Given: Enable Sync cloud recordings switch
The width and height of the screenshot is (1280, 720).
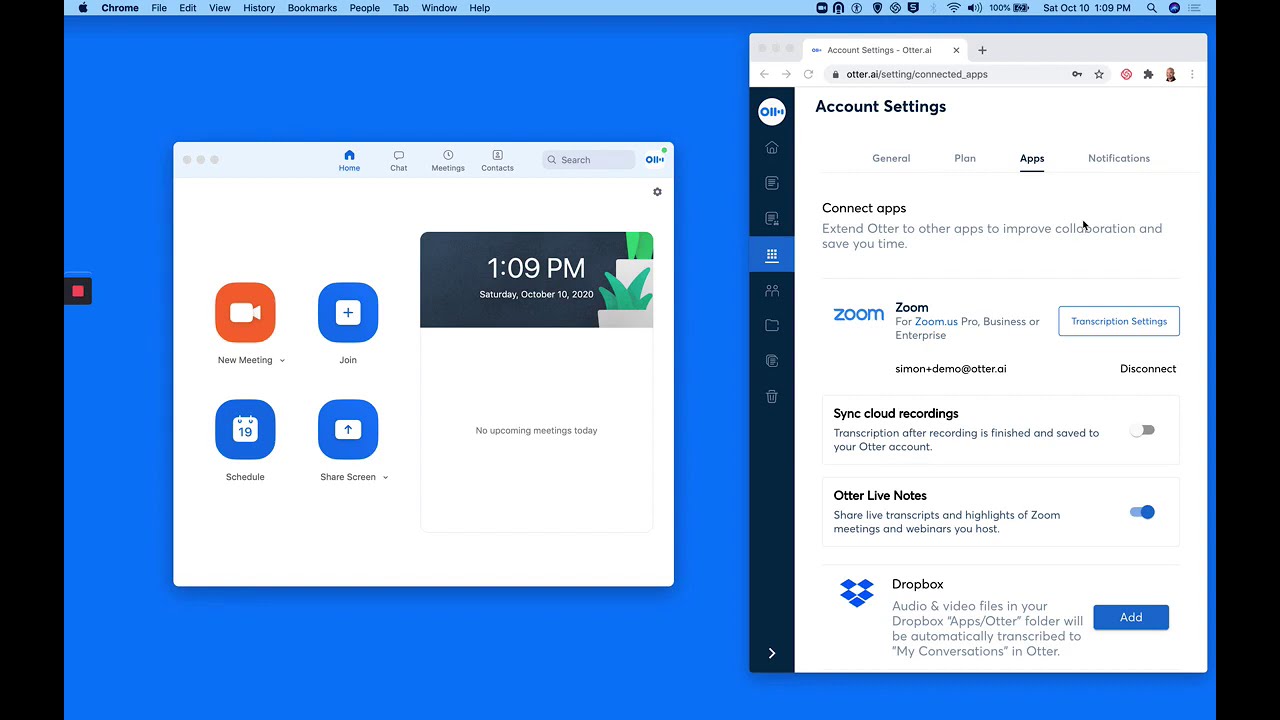Looking at the screenshot, I should pyautogui.click(x=1142, y=430).
